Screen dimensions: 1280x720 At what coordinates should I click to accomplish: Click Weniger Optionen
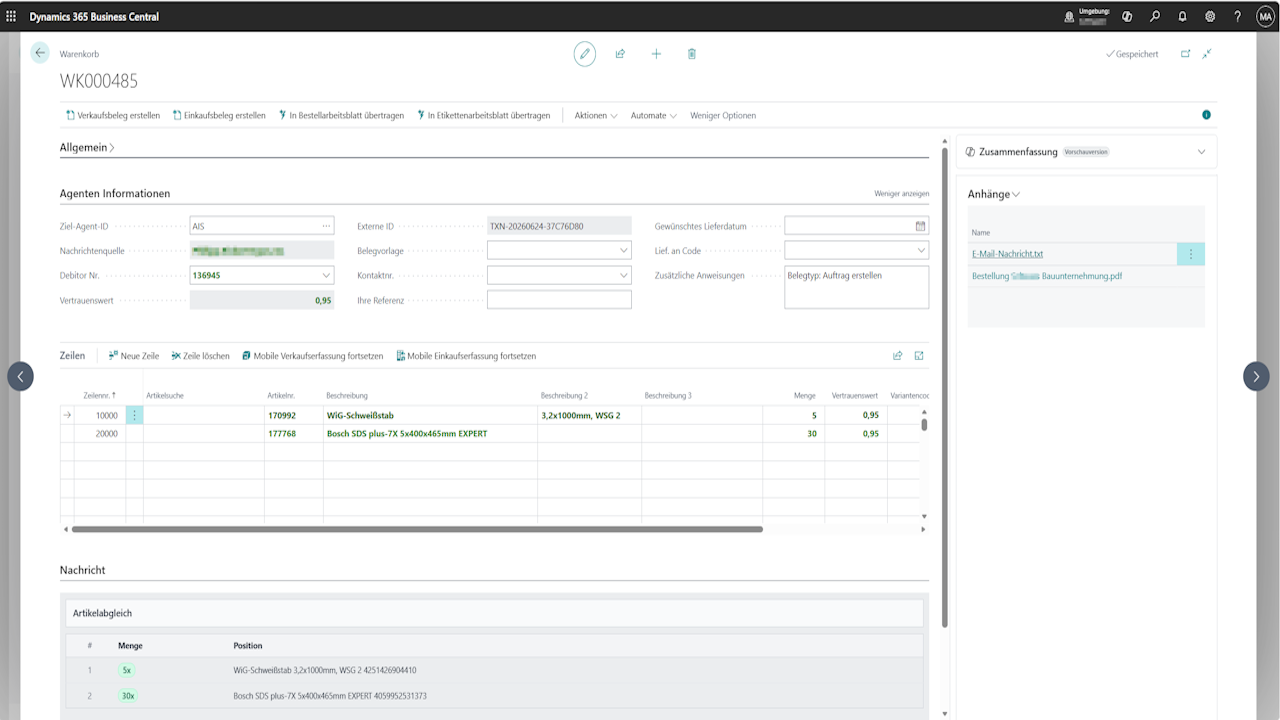[723, 116]
